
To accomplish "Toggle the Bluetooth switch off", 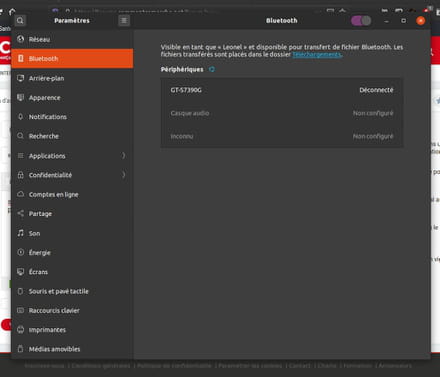I will click(x=361, y=21).
